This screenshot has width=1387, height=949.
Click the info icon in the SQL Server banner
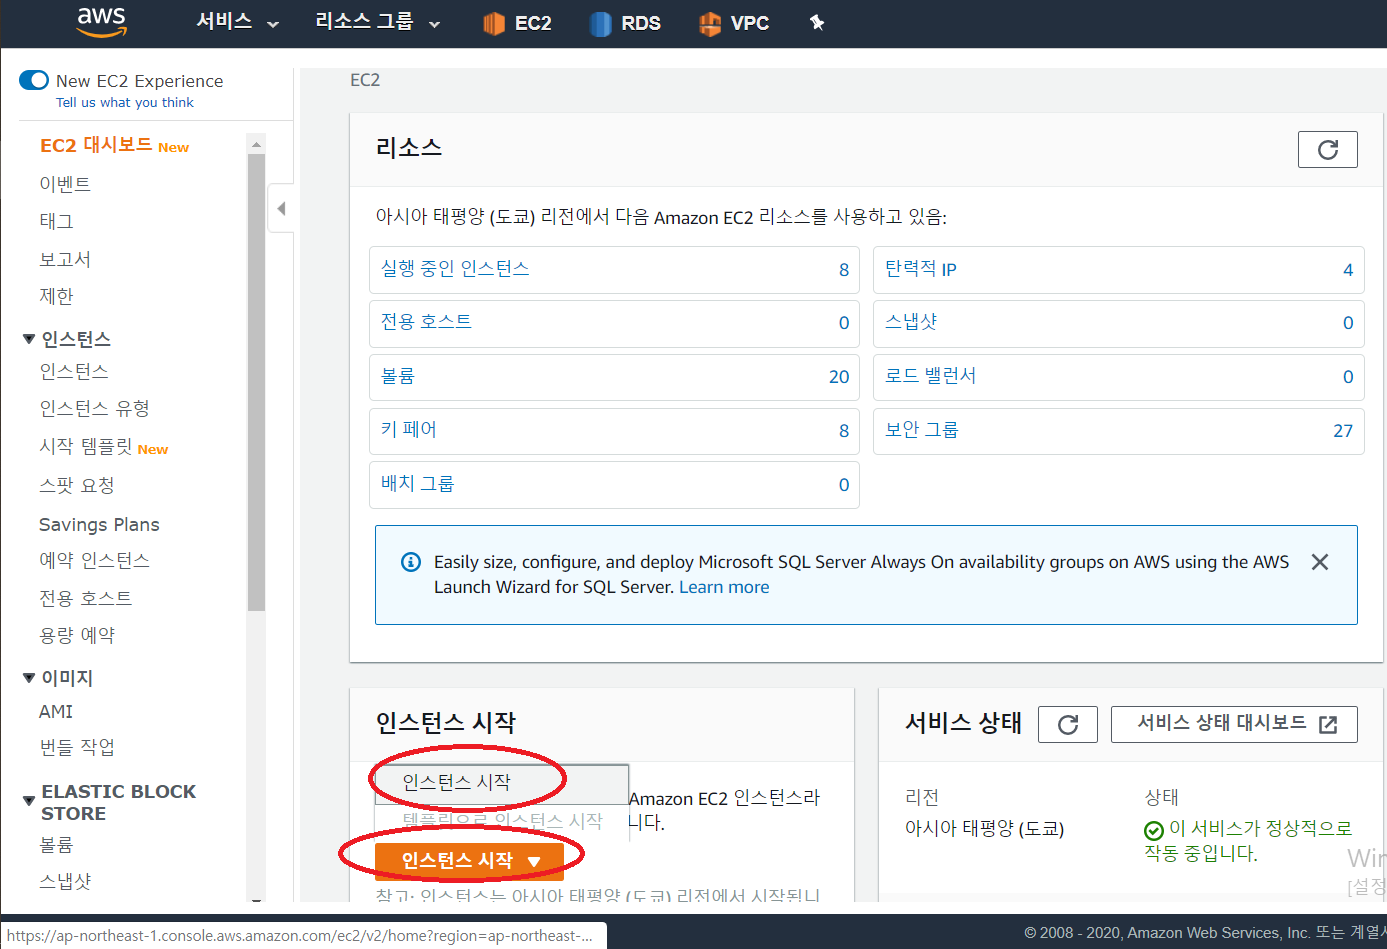[x=411, y=562]
